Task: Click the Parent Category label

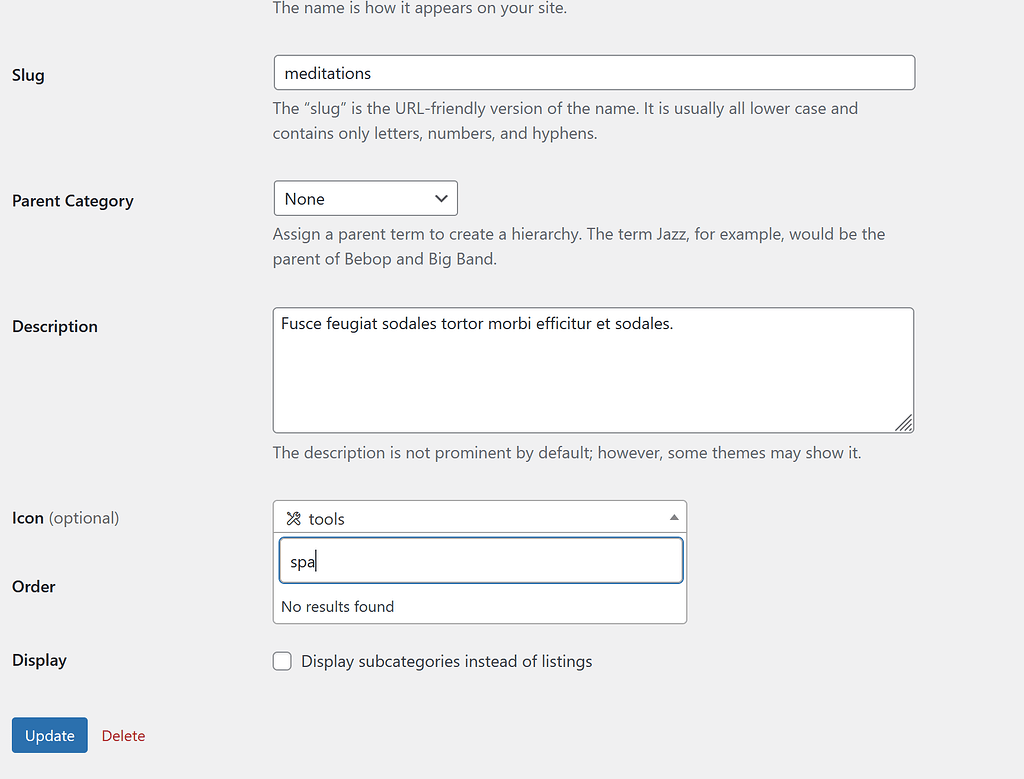Action: tap(72, 201)
